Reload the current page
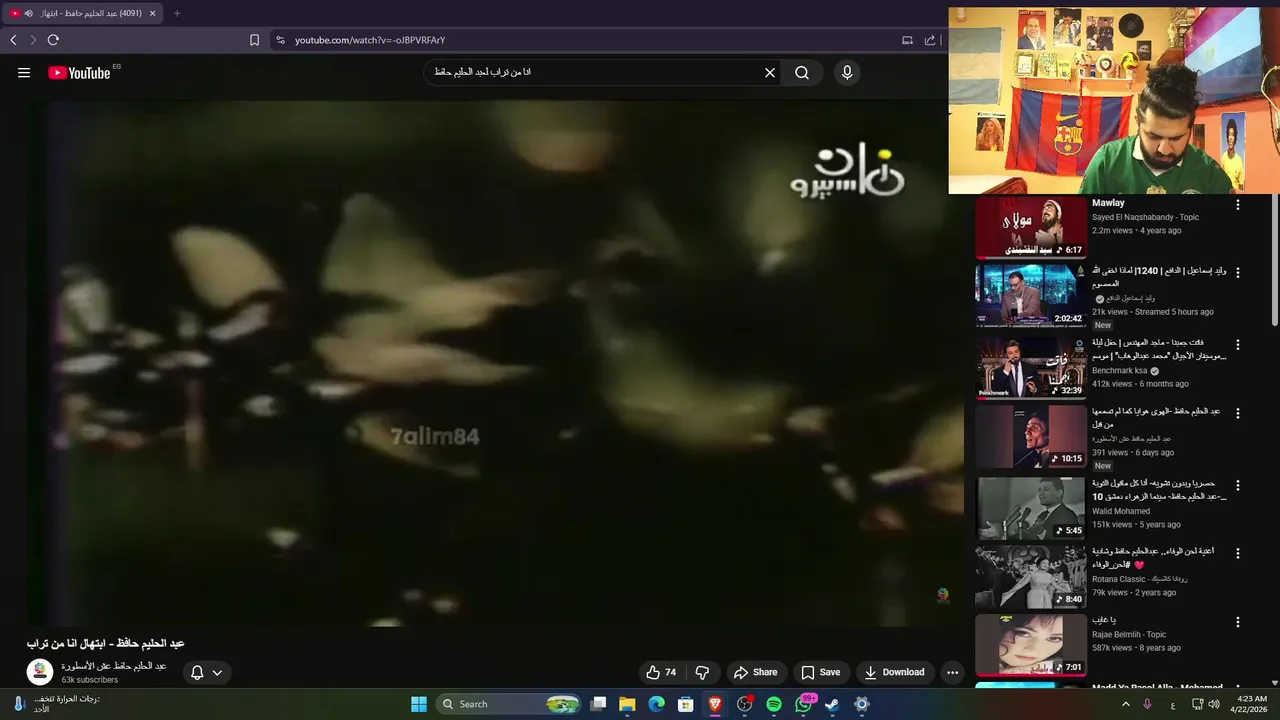 pyautogui.click(x=53, y=40)
